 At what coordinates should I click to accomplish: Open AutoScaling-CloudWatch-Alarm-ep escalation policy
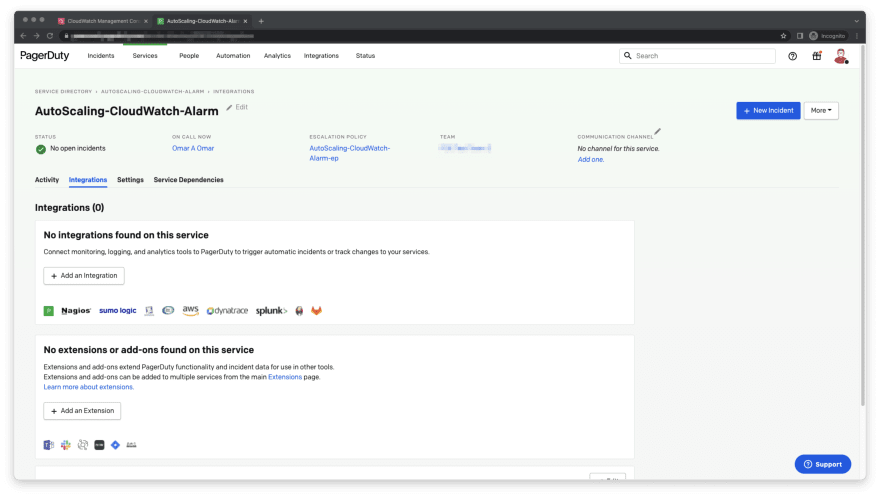click(x=350, y=154)
